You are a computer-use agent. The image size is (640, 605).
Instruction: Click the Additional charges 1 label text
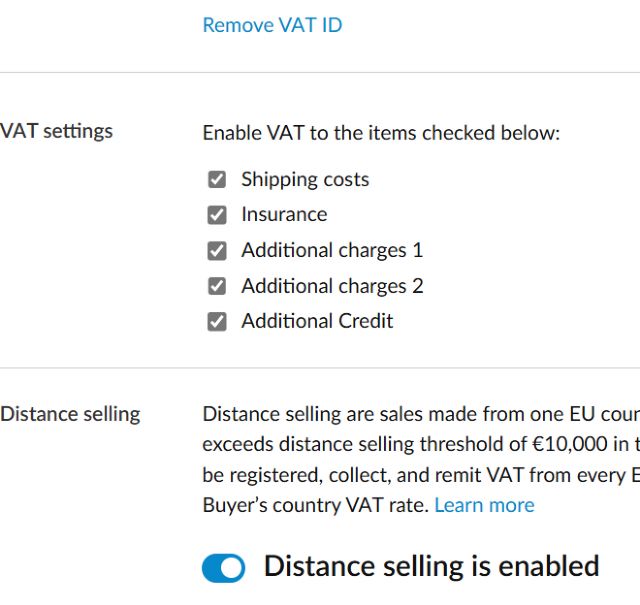pyautogui.click(x=332, y=250)
